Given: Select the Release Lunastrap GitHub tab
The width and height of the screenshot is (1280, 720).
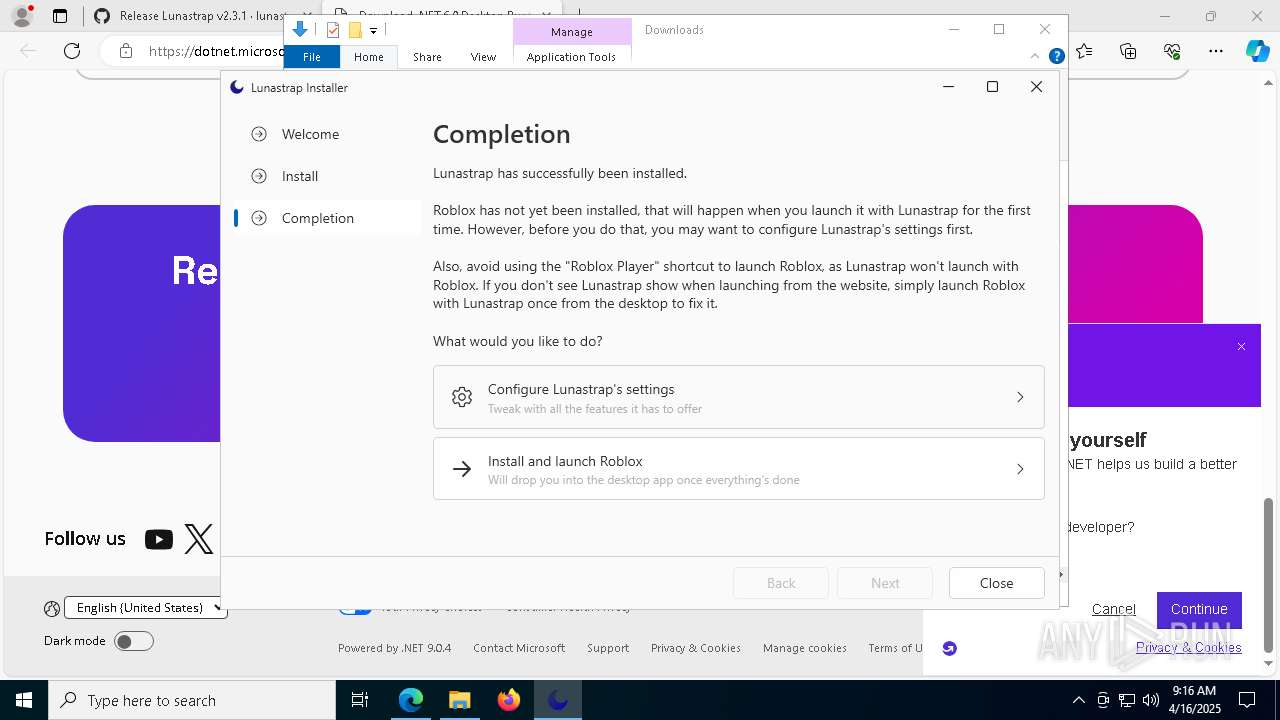Looking at the screenshot, I should (x=190, y=16).
